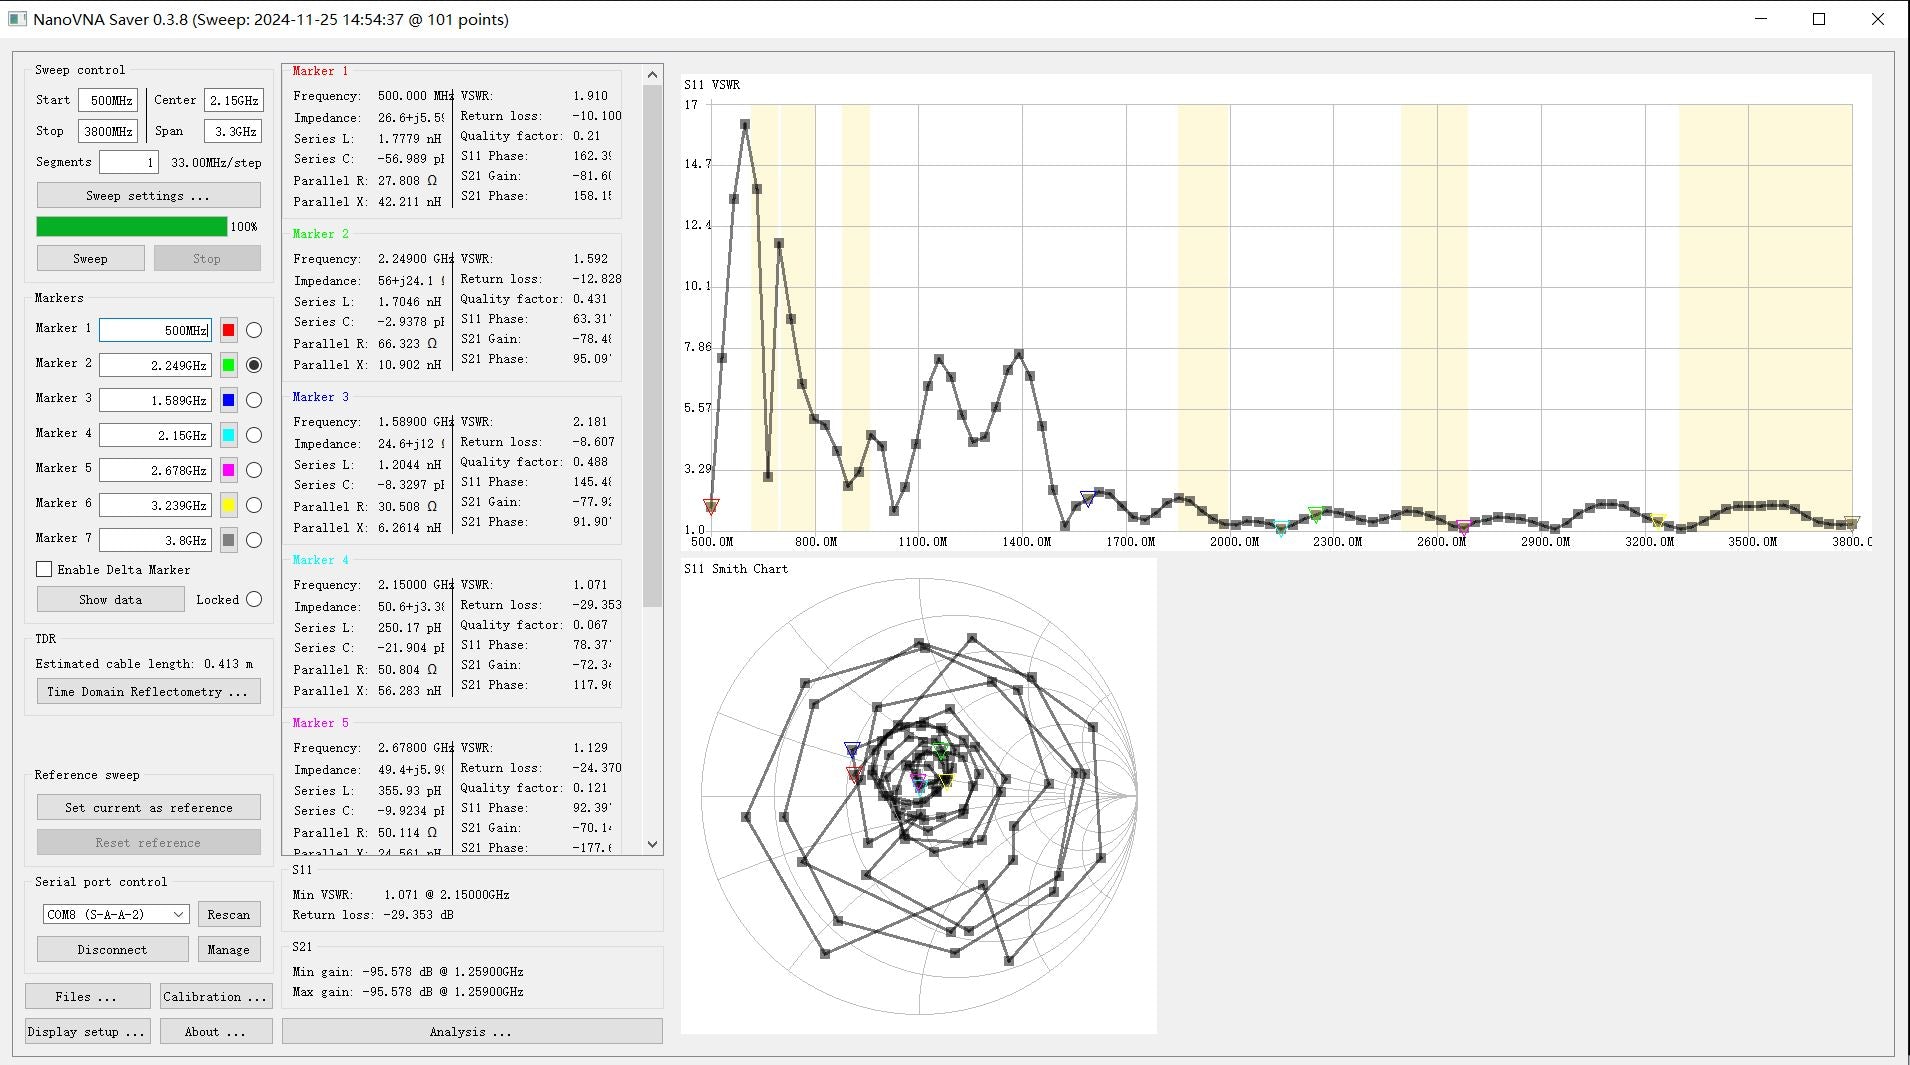Viewport: 1910px width, 1065px height.
Task: Open cyan color swatch for Marker 4
Action: tap(228, 435)
